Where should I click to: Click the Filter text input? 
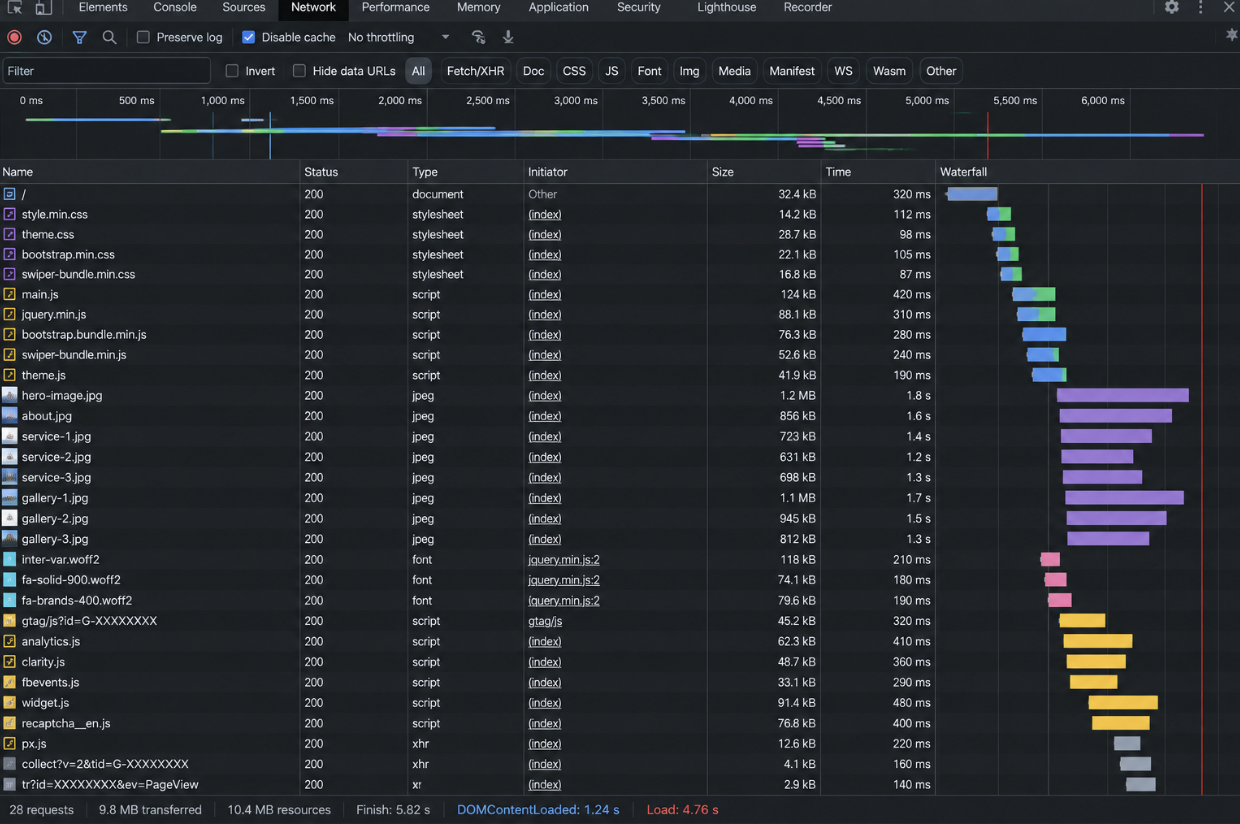coord(106,71)
